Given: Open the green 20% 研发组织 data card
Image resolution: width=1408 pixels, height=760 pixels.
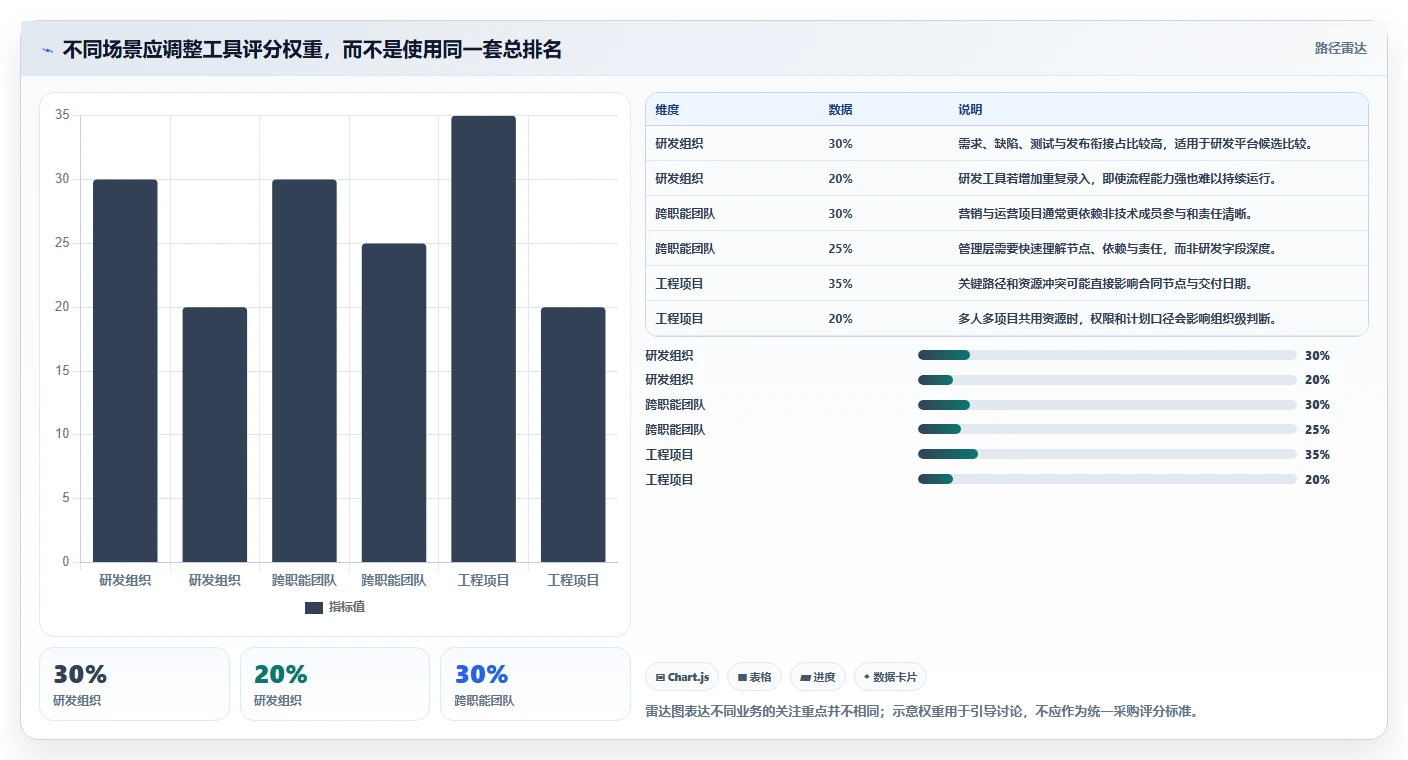Looking at the screenshot, I should (x=335, y=684).
